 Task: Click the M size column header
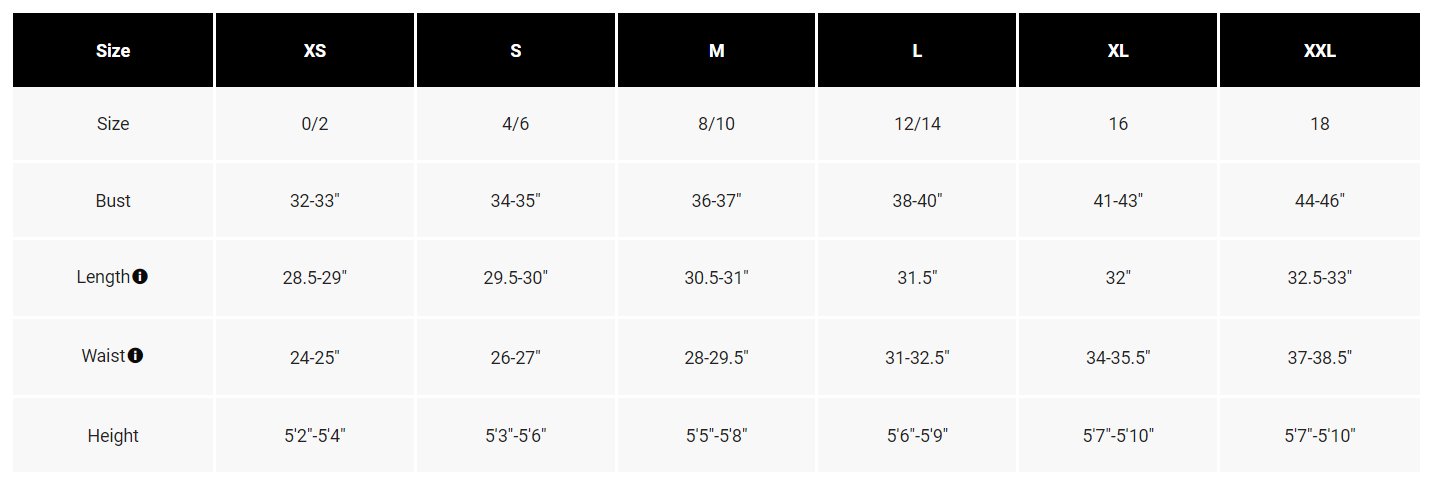[717, 51]
